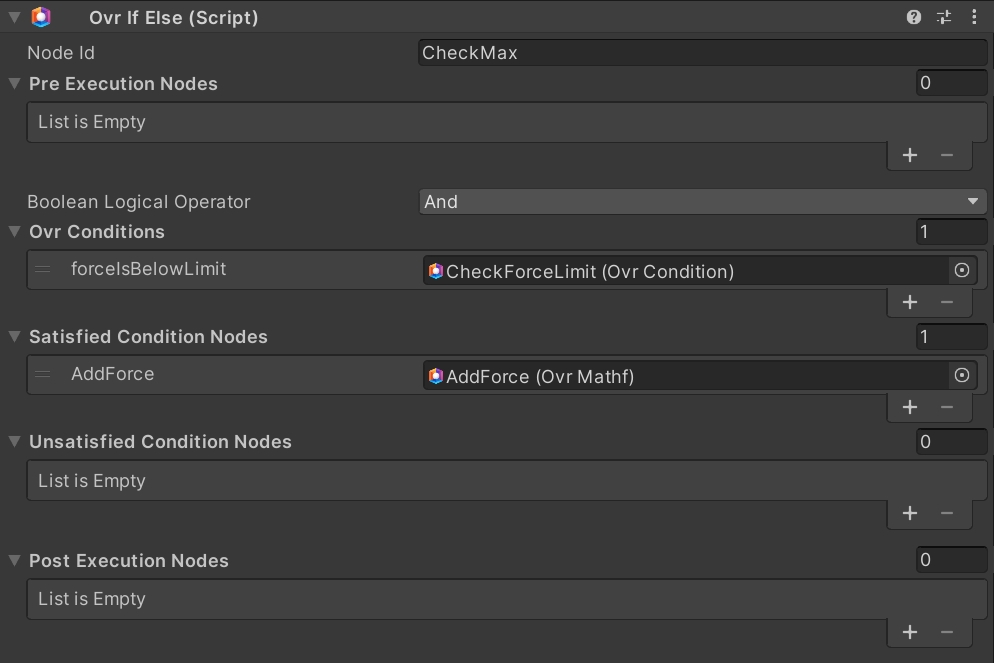
Task: Select the forceIsBelowLimit drag handle
Action: [x=43, y=269]
